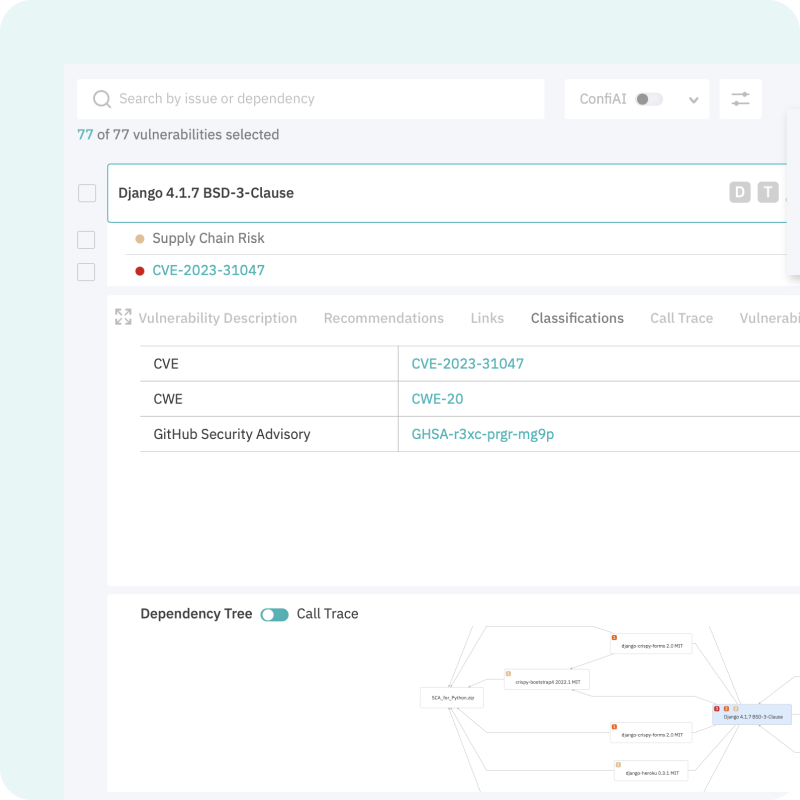Click badge on lower django-crispy-forms node
Viewport: 800px width, 800px height.
614,727
